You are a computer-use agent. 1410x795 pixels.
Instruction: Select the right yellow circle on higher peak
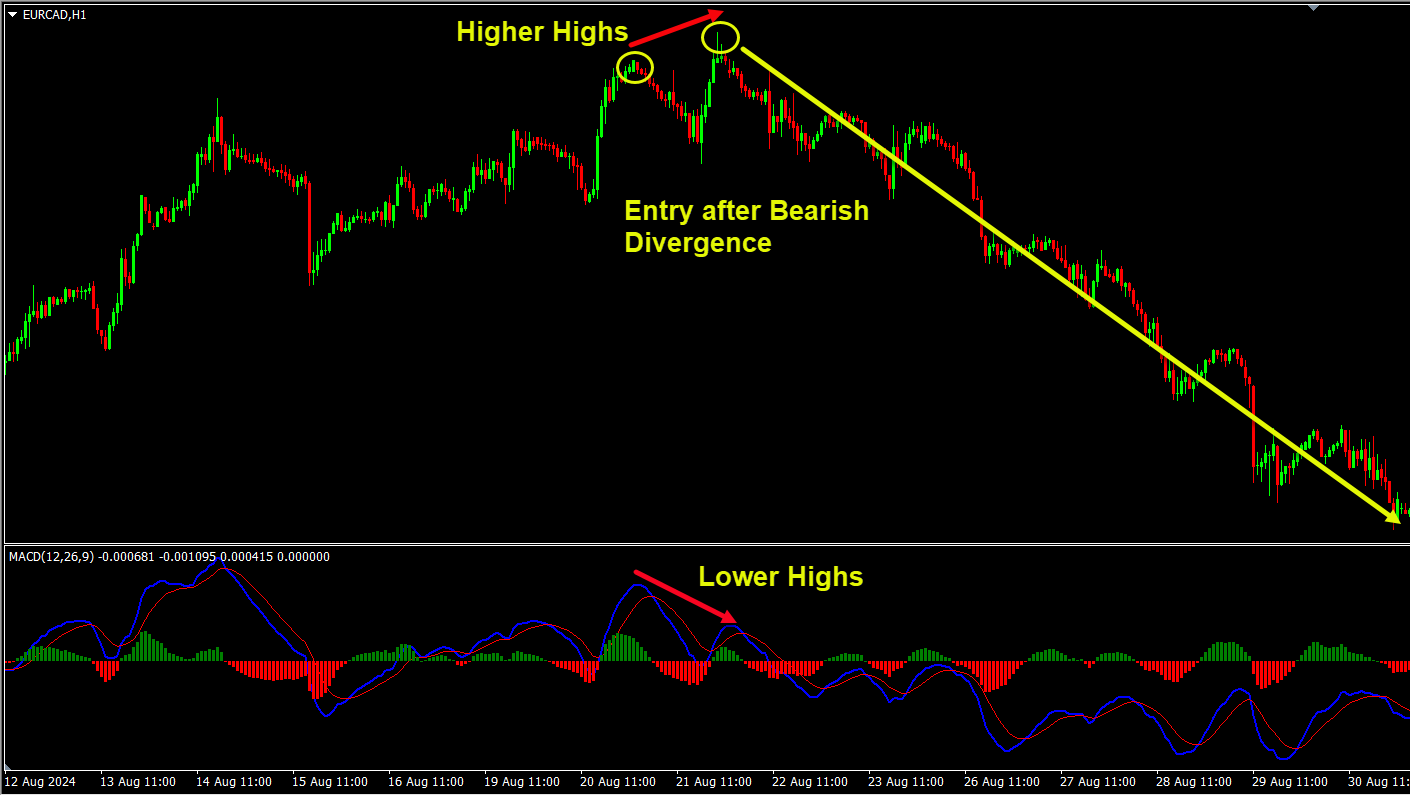pos(720,38)
